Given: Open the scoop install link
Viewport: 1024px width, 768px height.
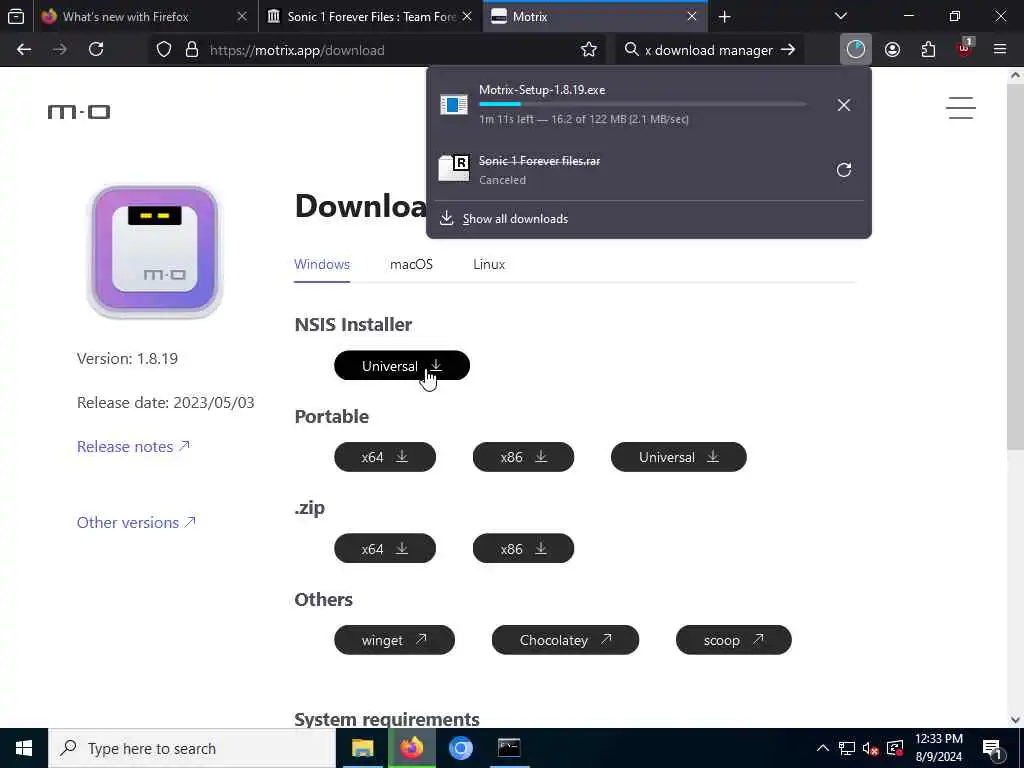Looking at the screenshot, I should (733, 640).
